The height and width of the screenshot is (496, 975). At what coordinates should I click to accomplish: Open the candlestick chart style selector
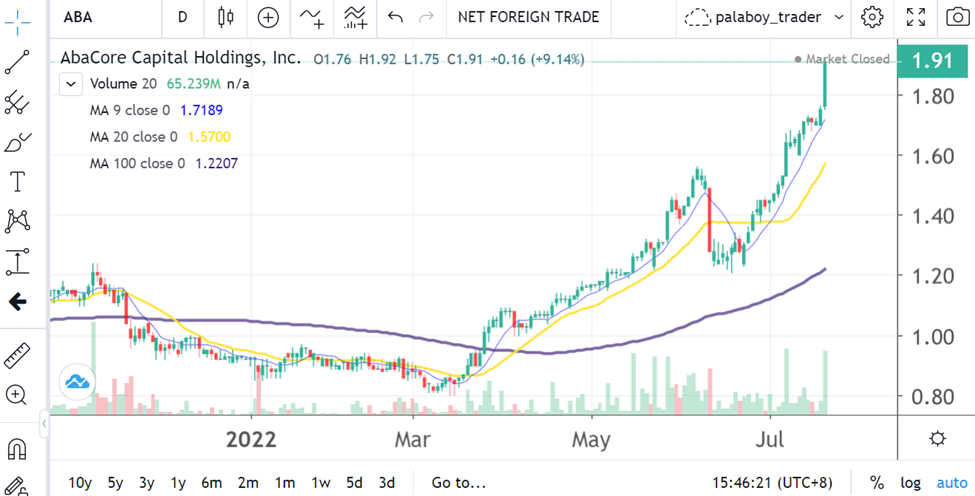click(226, 17)
